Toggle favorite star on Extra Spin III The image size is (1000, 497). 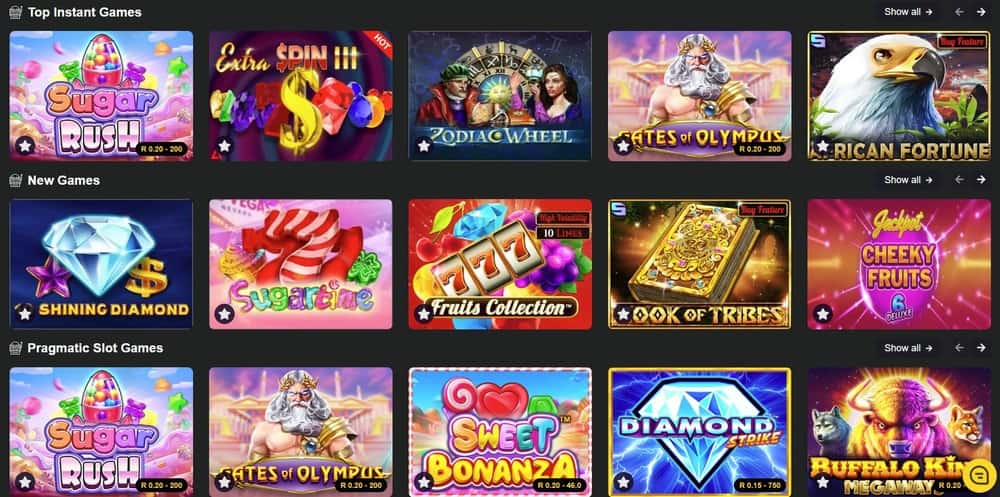224,146
